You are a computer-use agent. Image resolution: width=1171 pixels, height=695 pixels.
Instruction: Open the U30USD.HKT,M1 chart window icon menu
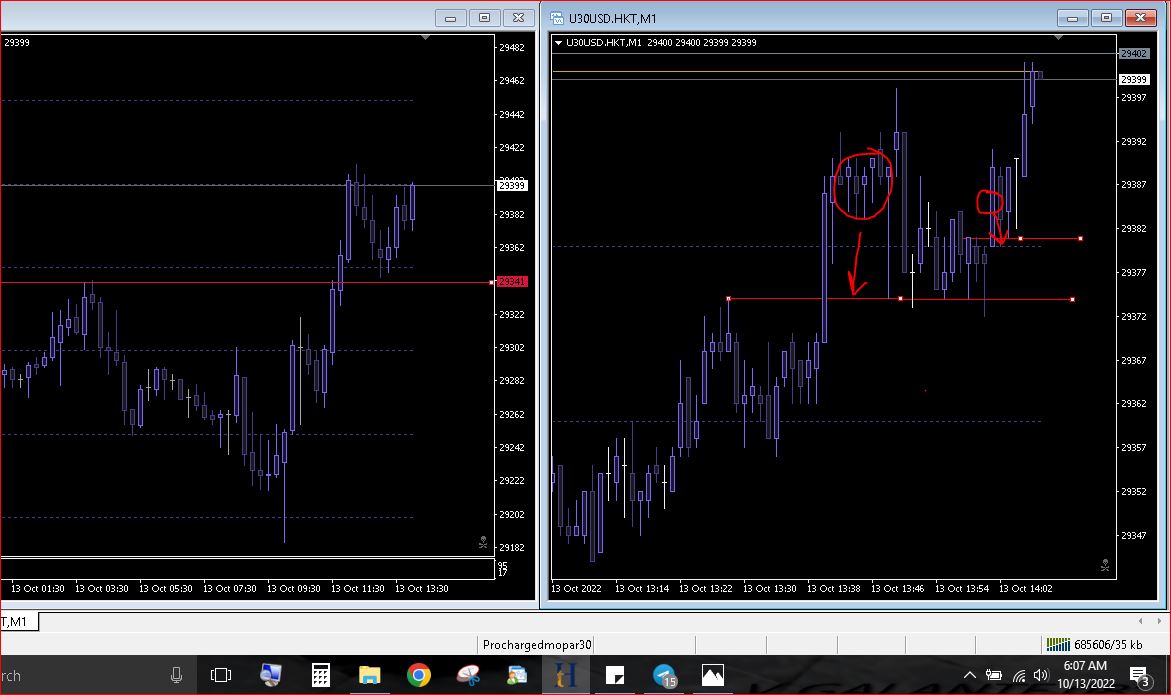point(556,19)
